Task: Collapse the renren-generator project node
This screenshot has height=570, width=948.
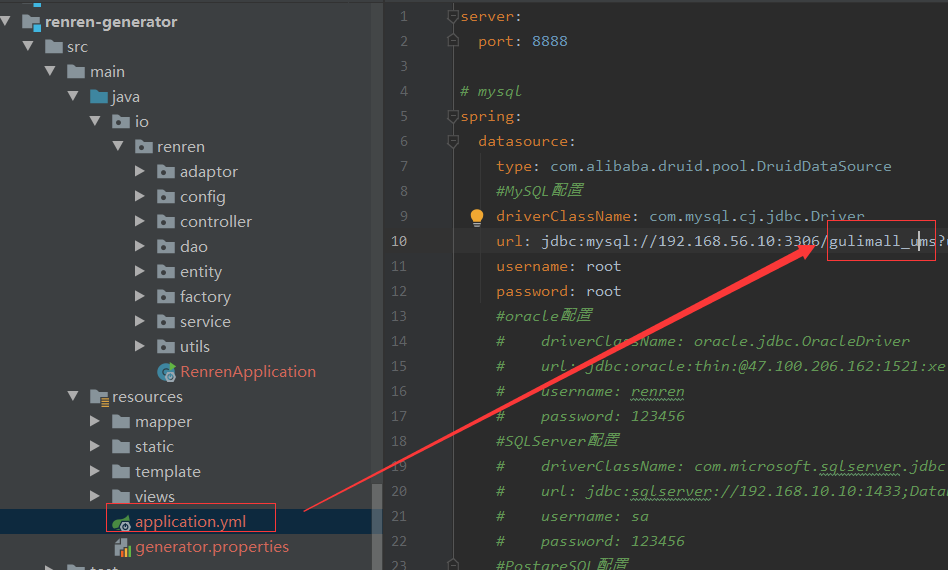Action: tap(6, 21)
